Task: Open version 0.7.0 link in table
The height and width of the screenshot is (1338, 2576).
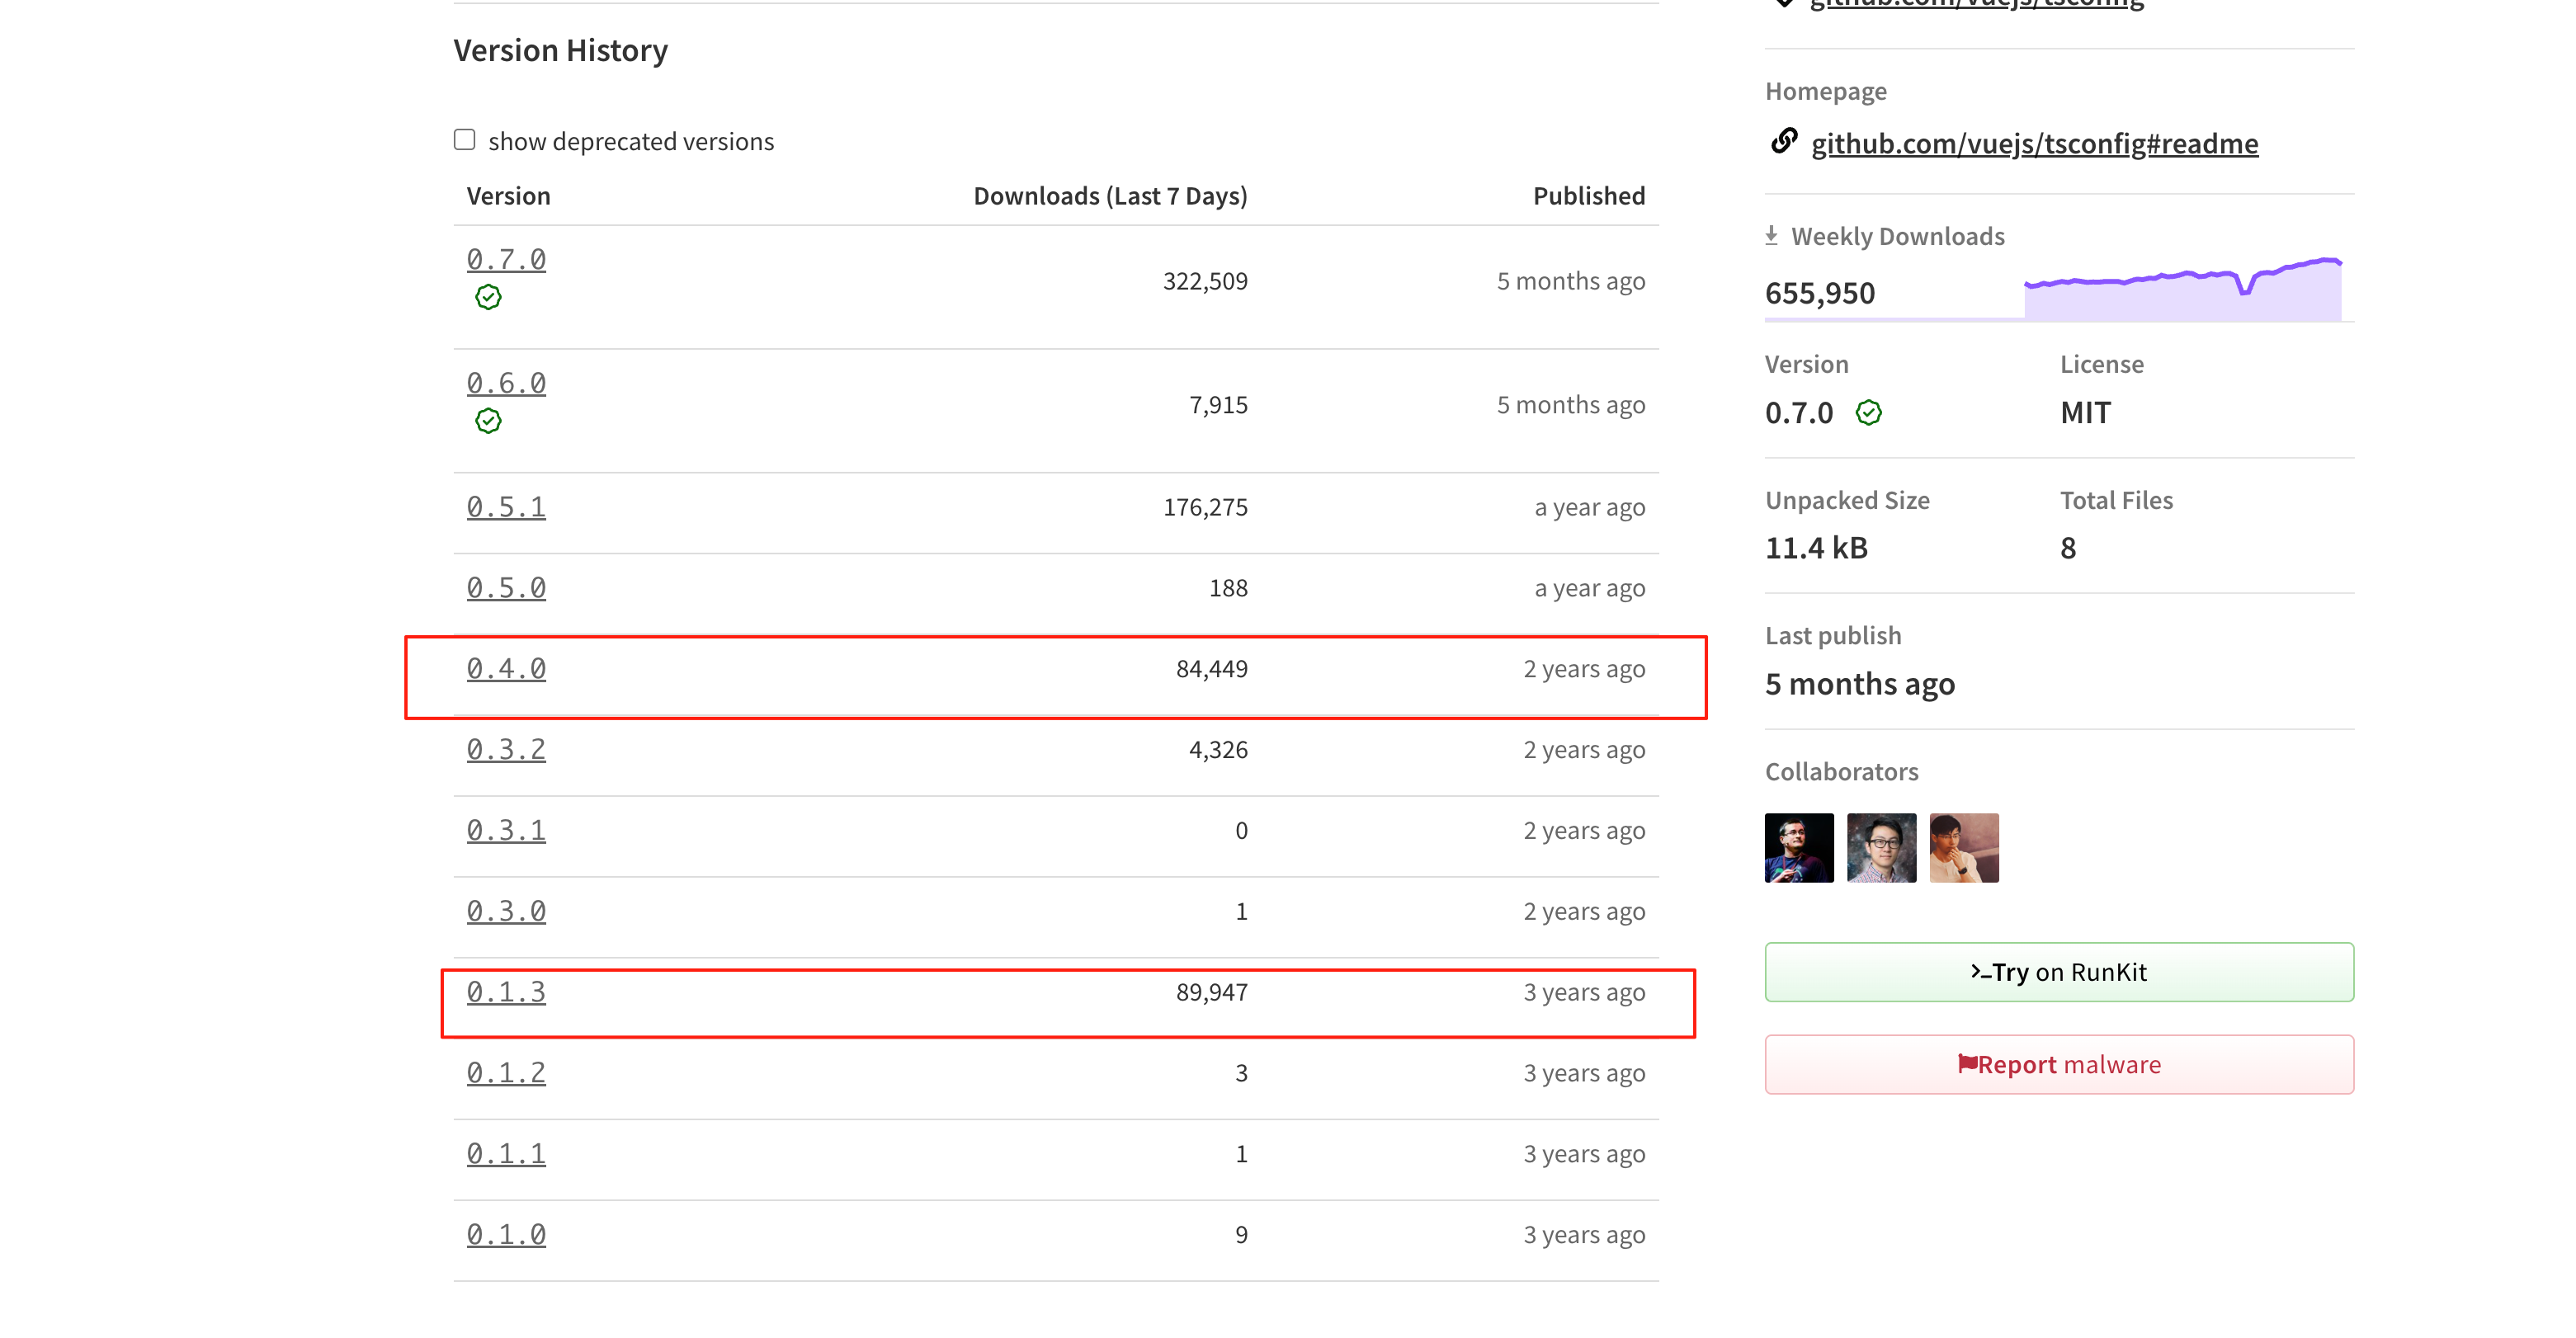Action: [x=506, y=260]
